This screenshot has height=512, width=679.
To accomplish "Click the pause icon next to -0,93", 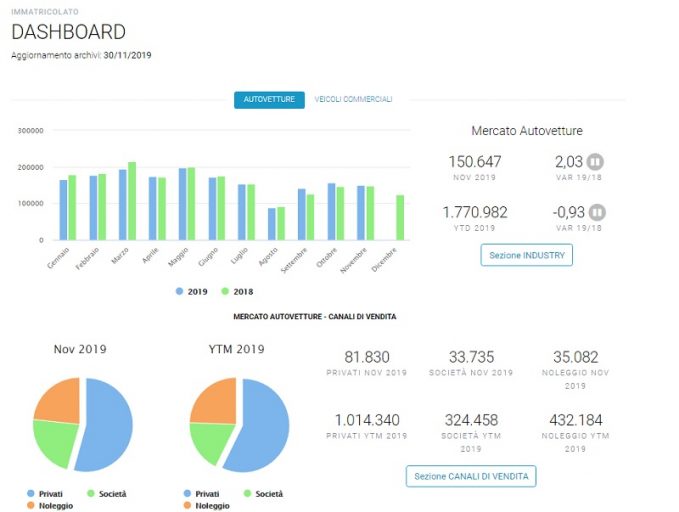I will tap(597, 212).
